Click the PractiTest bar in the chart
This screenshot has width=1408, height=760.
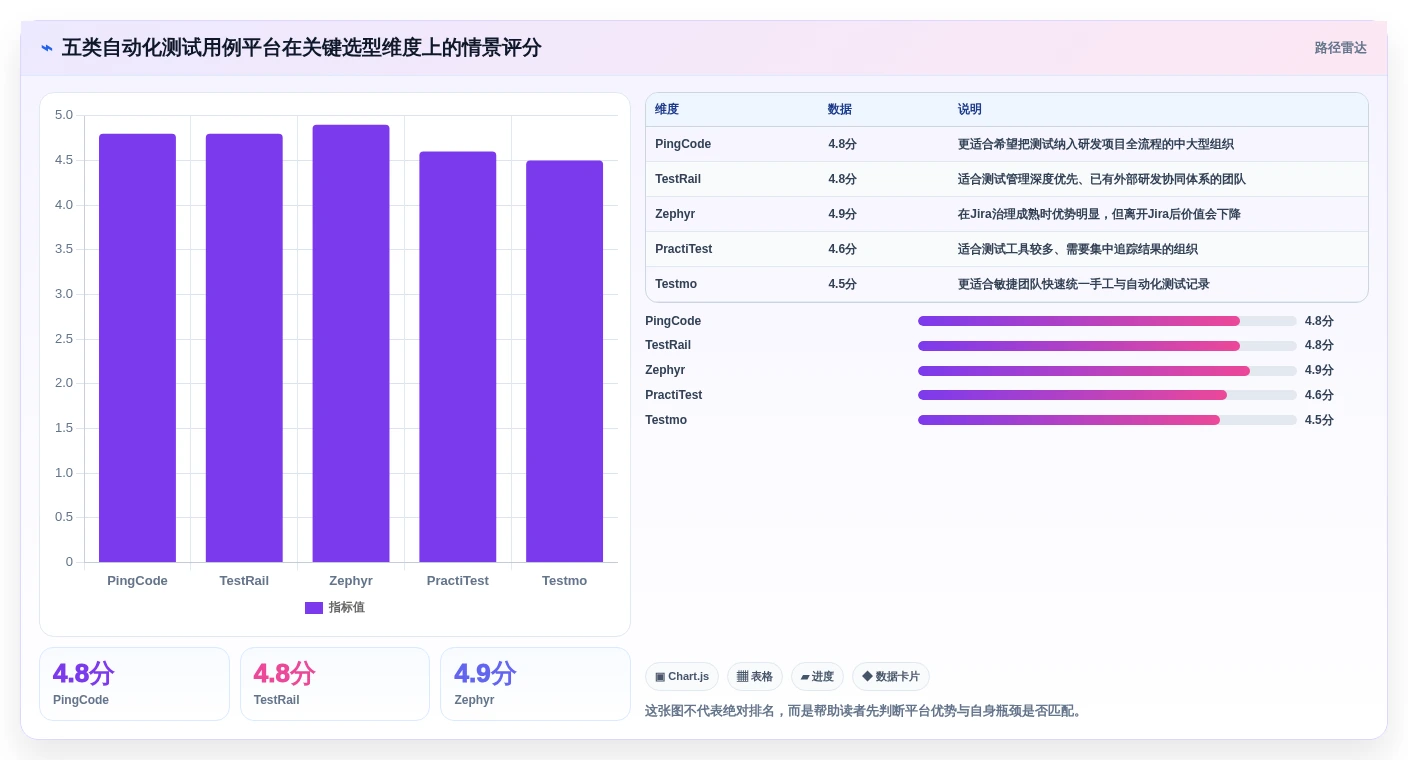point(458,357)
